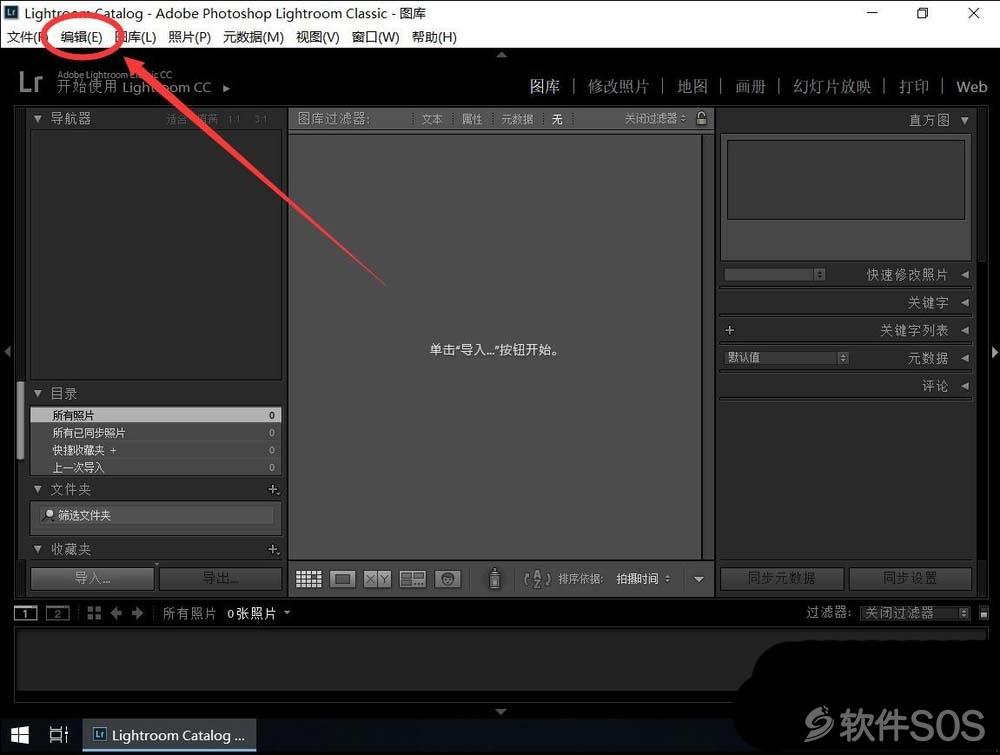Select the 属性 library filter
The image size is (1000, 755).
[472, 119]
